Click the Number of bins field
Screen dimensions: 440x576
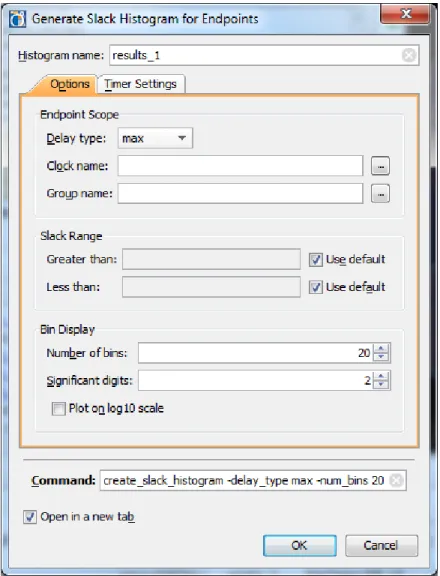(x=256, y=353)
